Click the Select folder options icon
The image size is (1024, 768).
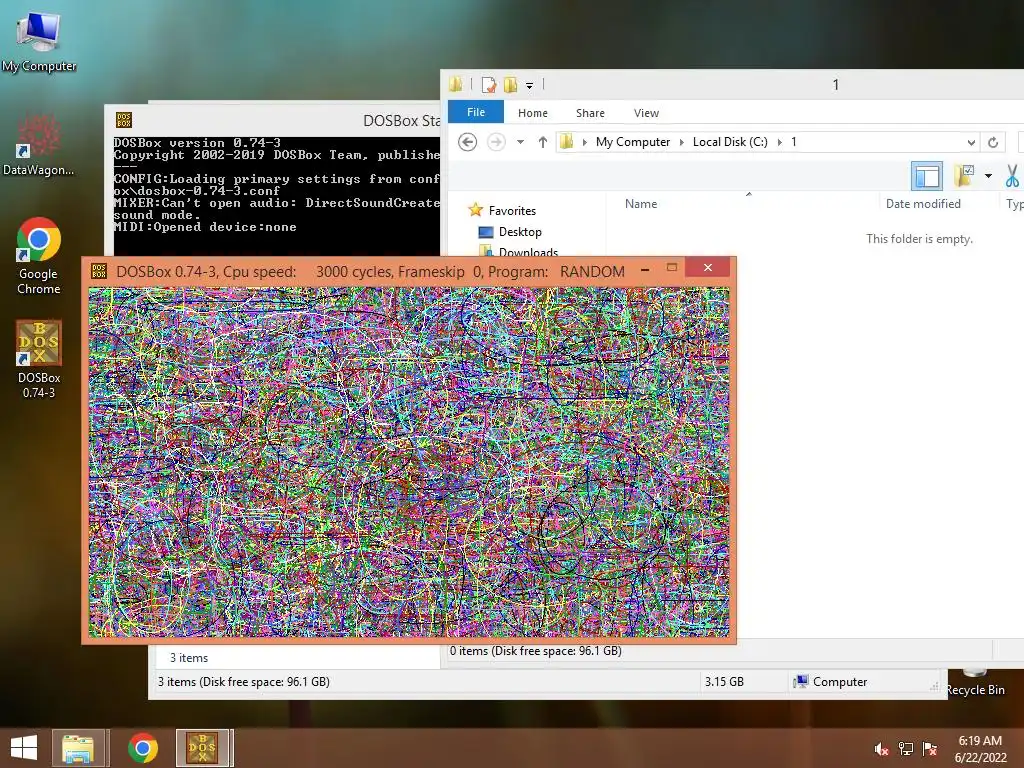965,176
